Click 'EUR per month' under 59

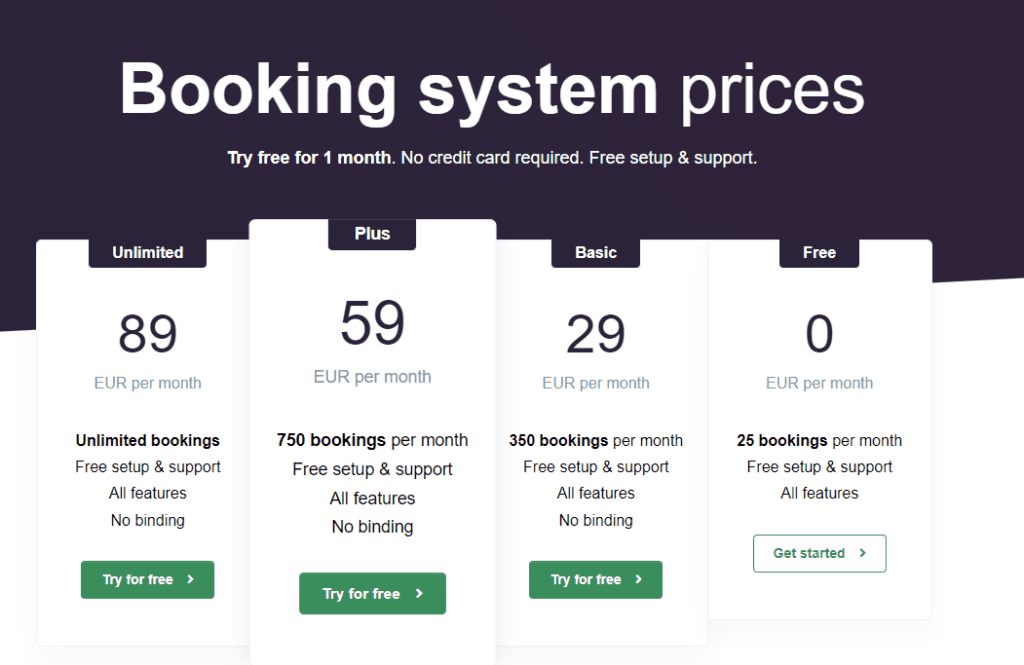[372, 377]
